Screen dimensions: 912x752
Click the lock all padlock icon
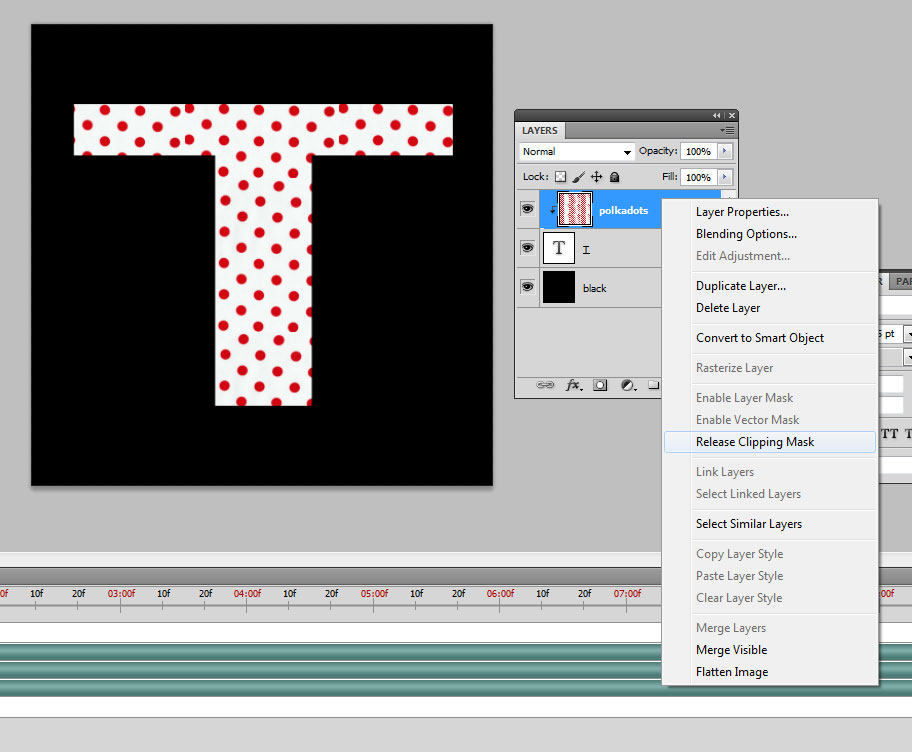[615, 177]
